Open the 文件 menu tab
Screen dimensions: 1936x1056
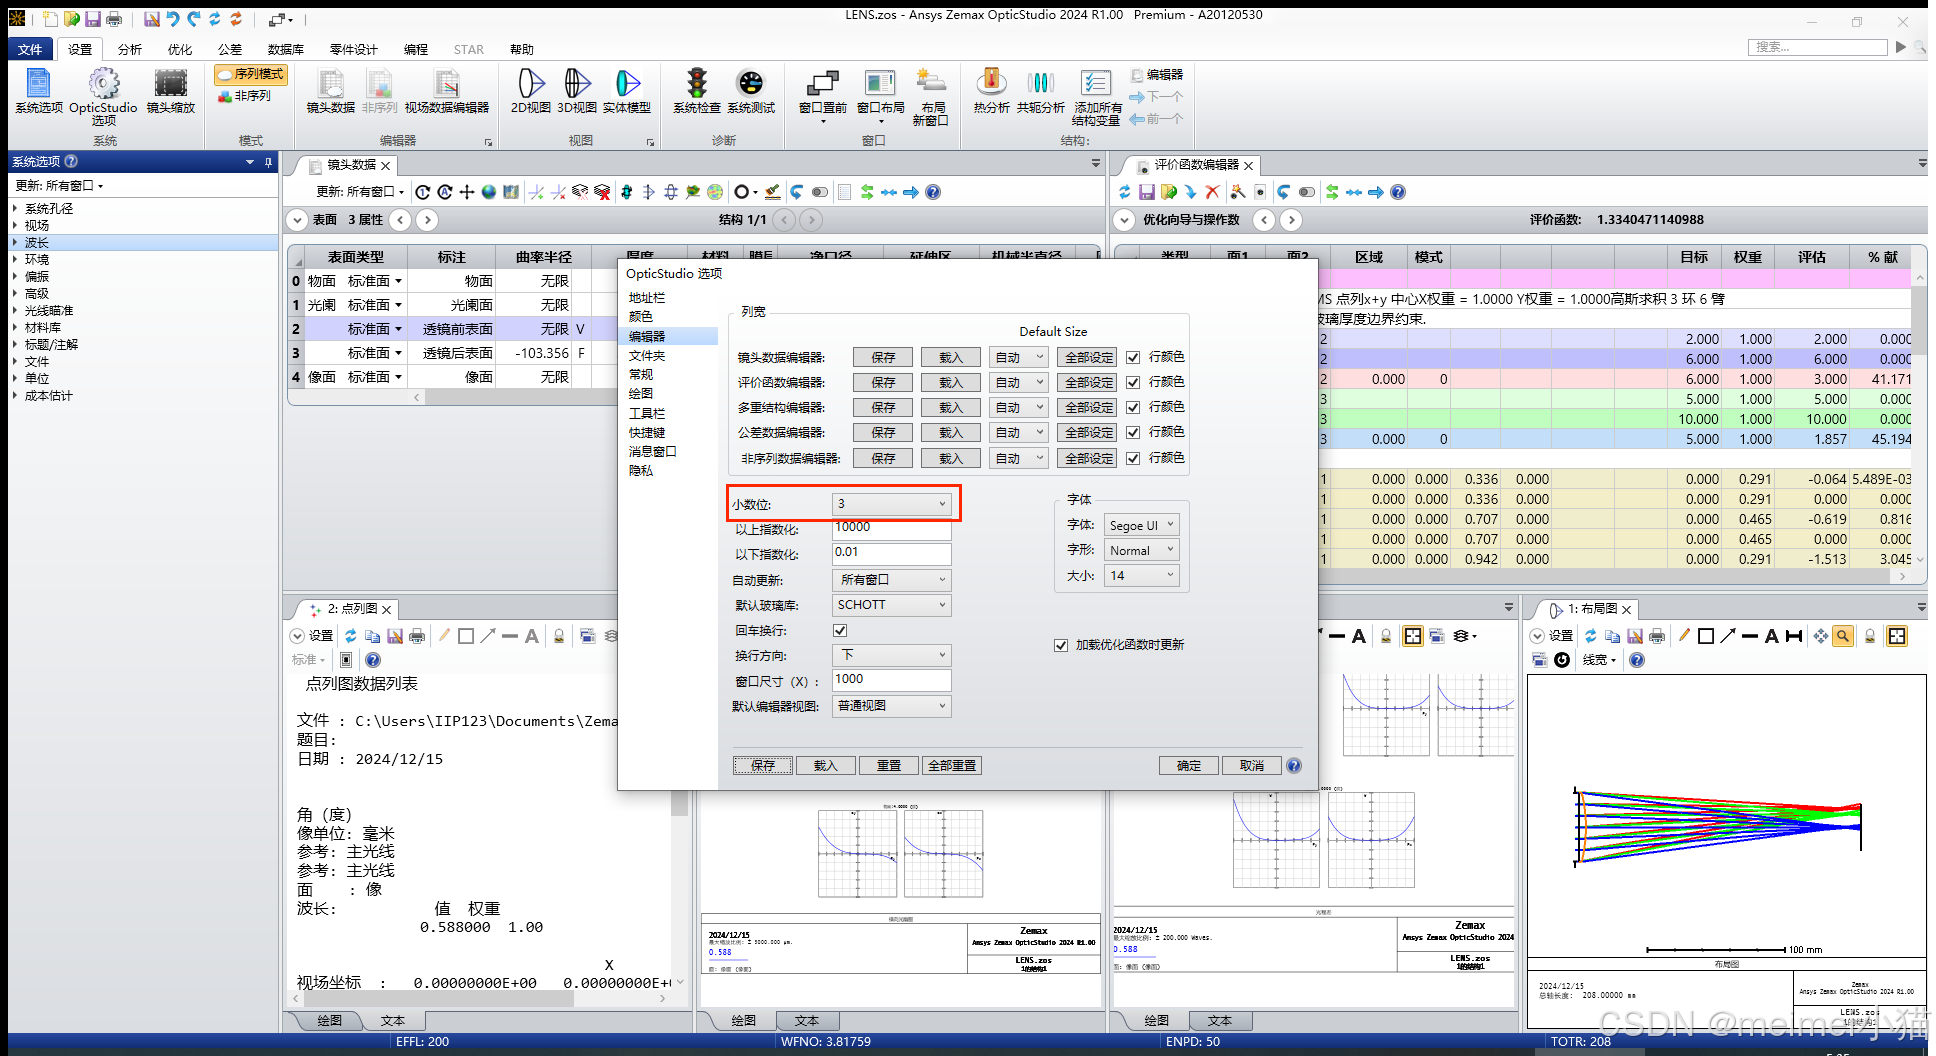coord(30,49)
